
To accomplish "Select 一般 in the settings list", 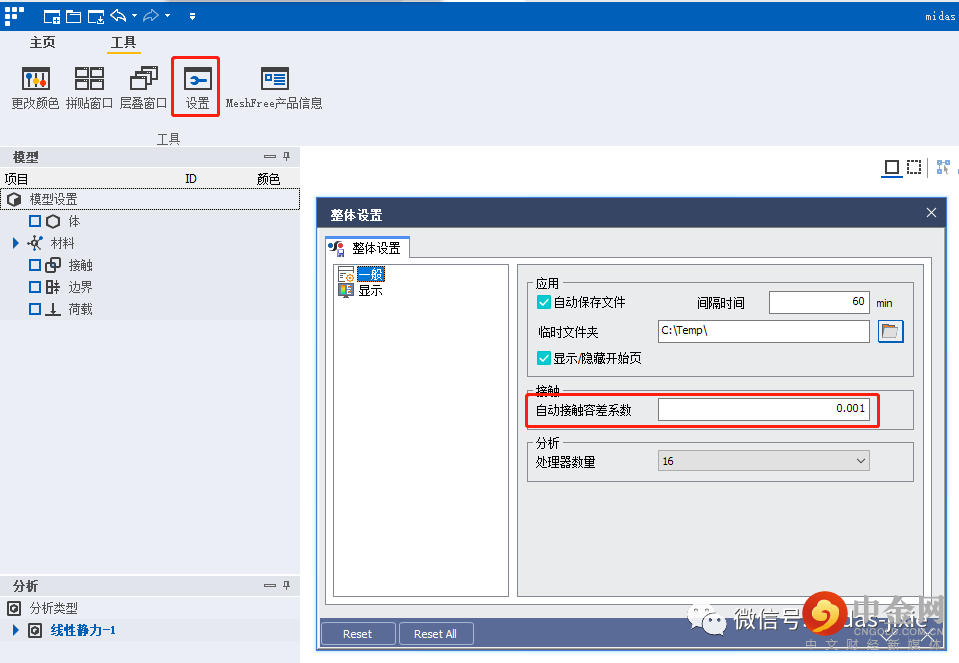I will click(x=371, y=274).
